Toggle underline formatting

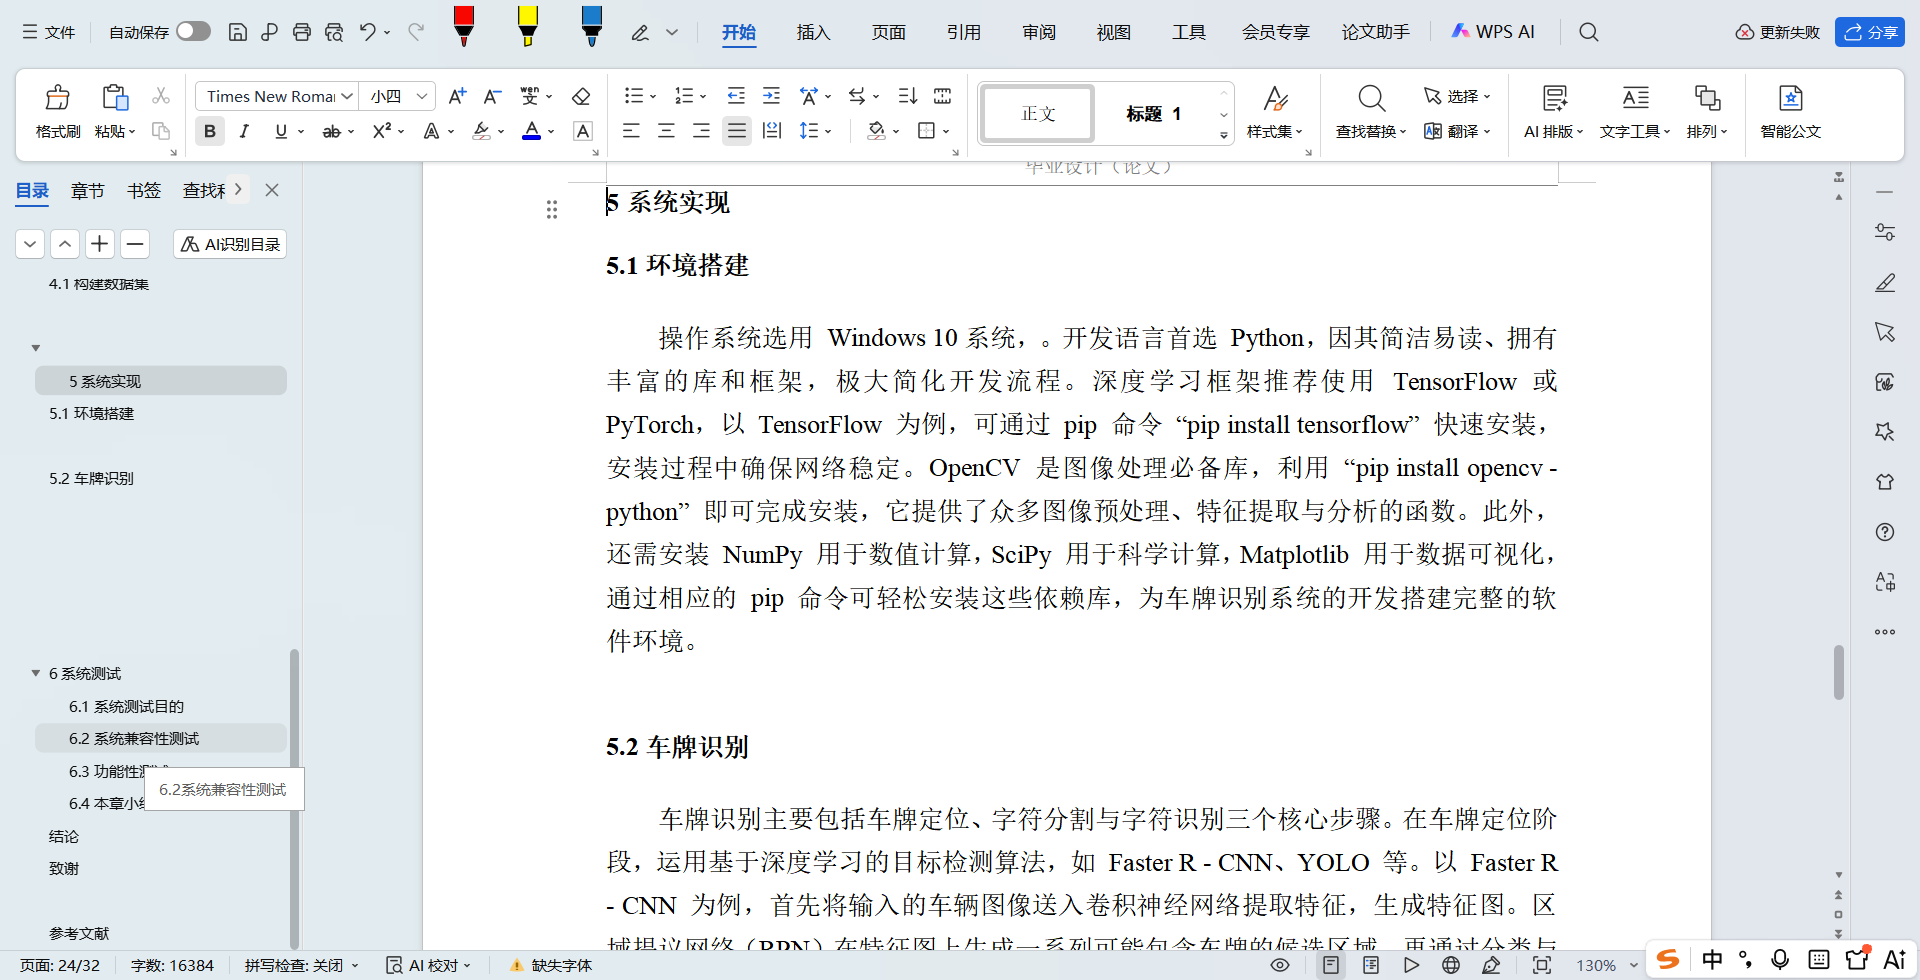click(281, 131)
